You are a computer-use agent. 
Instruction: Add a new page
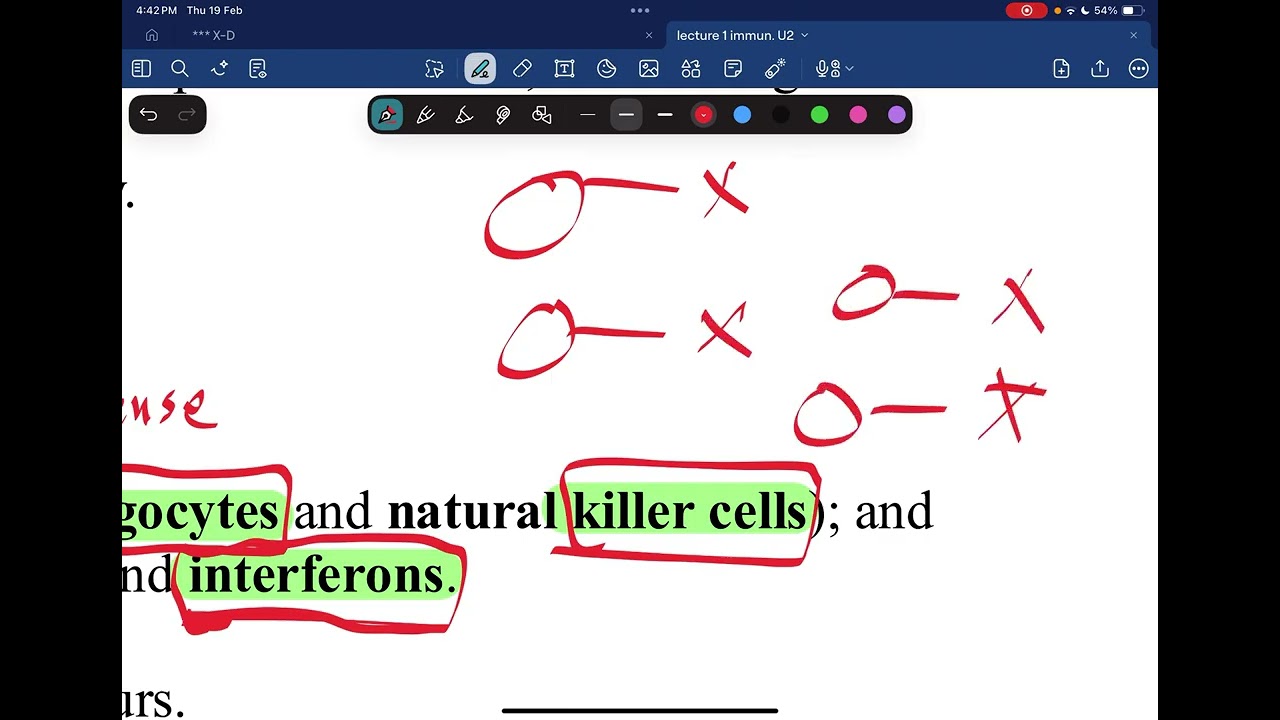point(1061,69)
